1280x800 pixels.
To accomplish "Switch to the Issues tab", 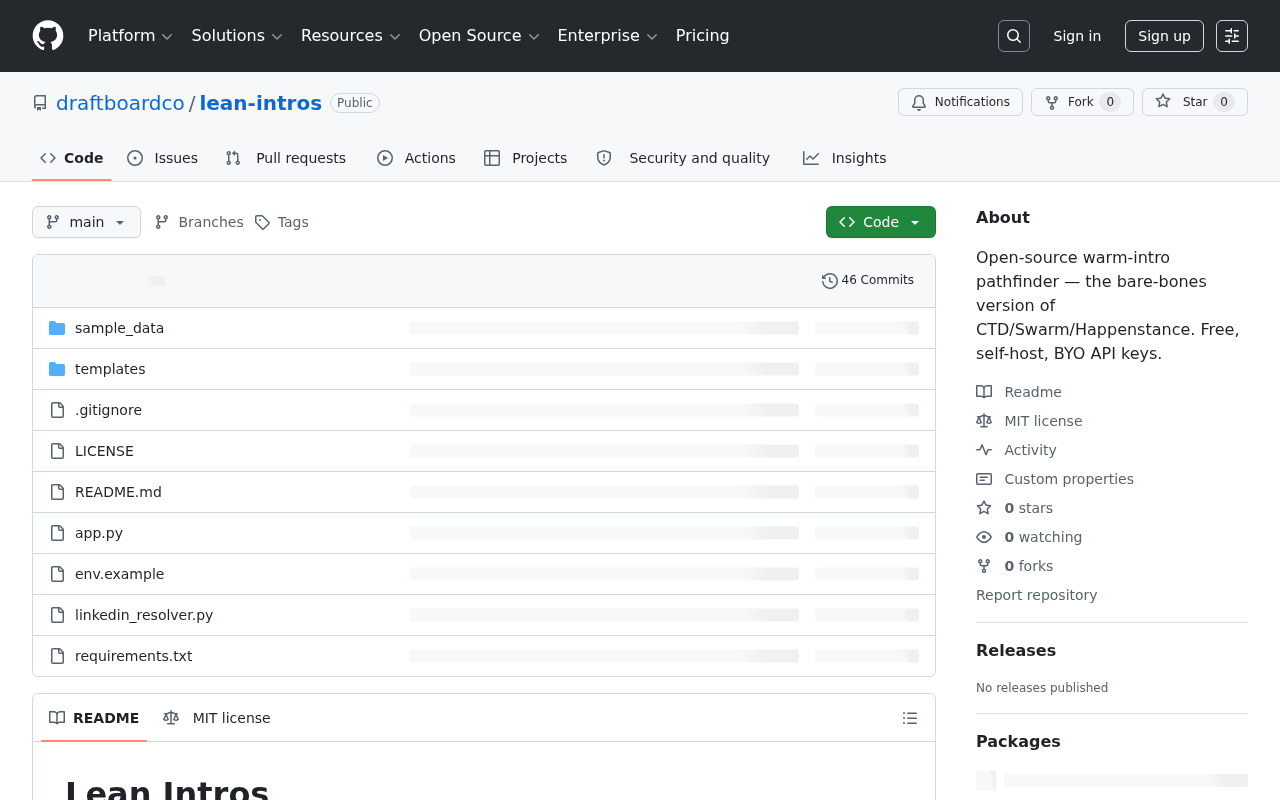I will pyautogui.click(x=163, y=158).
